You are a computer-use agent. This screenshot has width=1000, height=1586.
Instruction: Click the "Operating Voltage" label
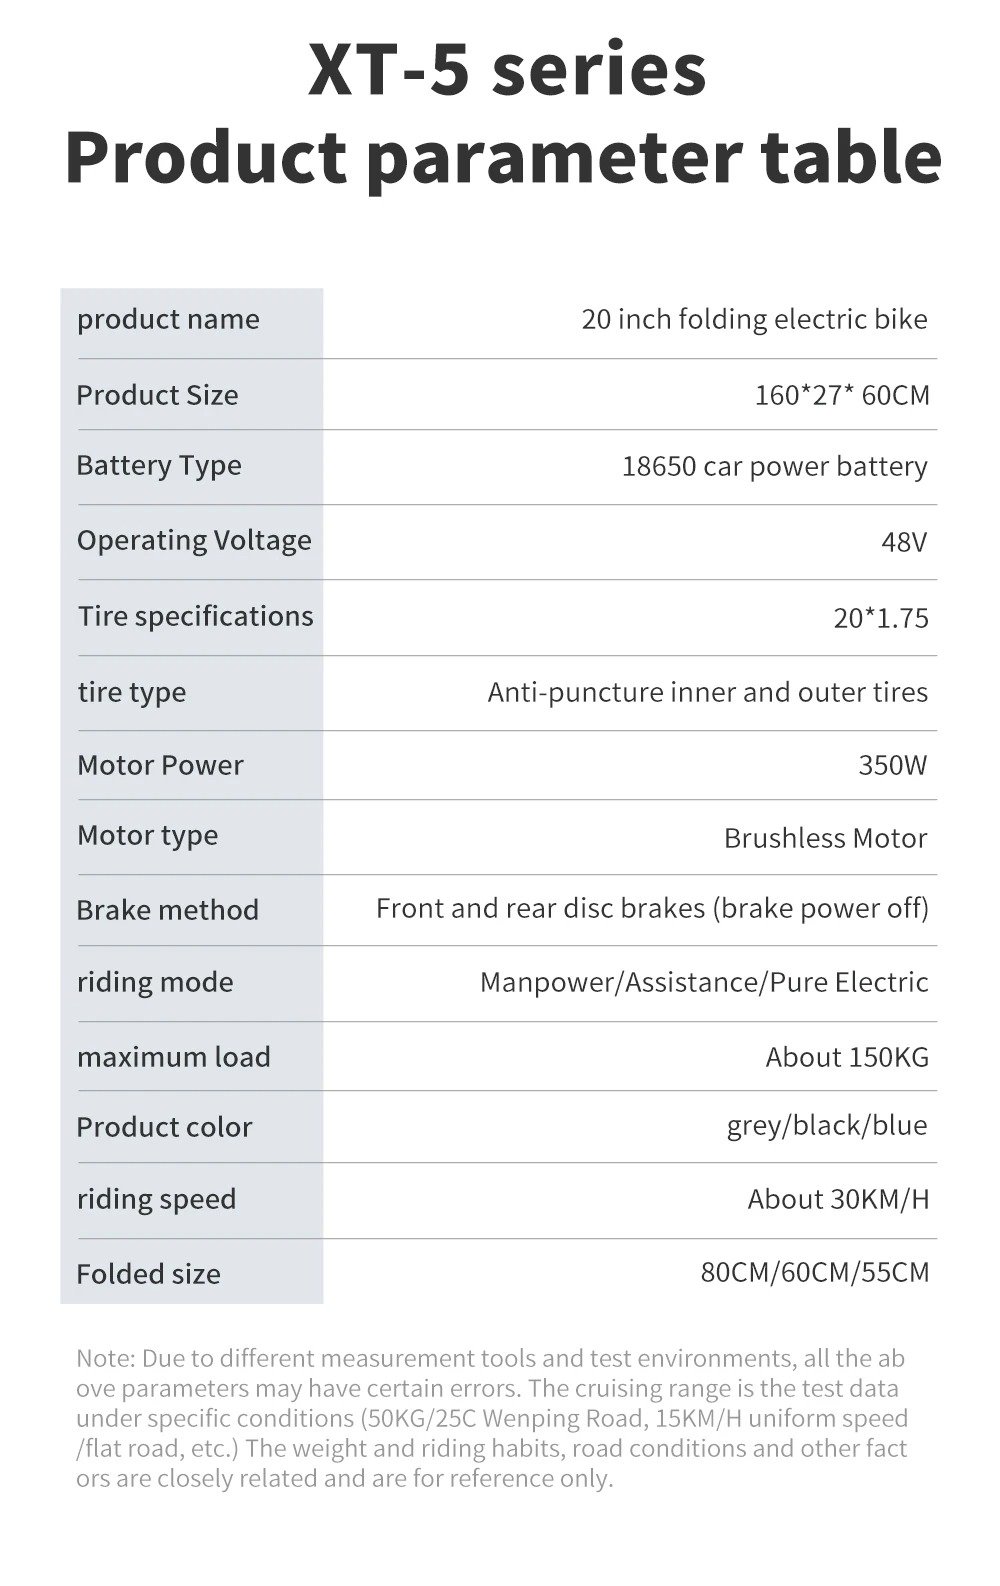(194, 541)
